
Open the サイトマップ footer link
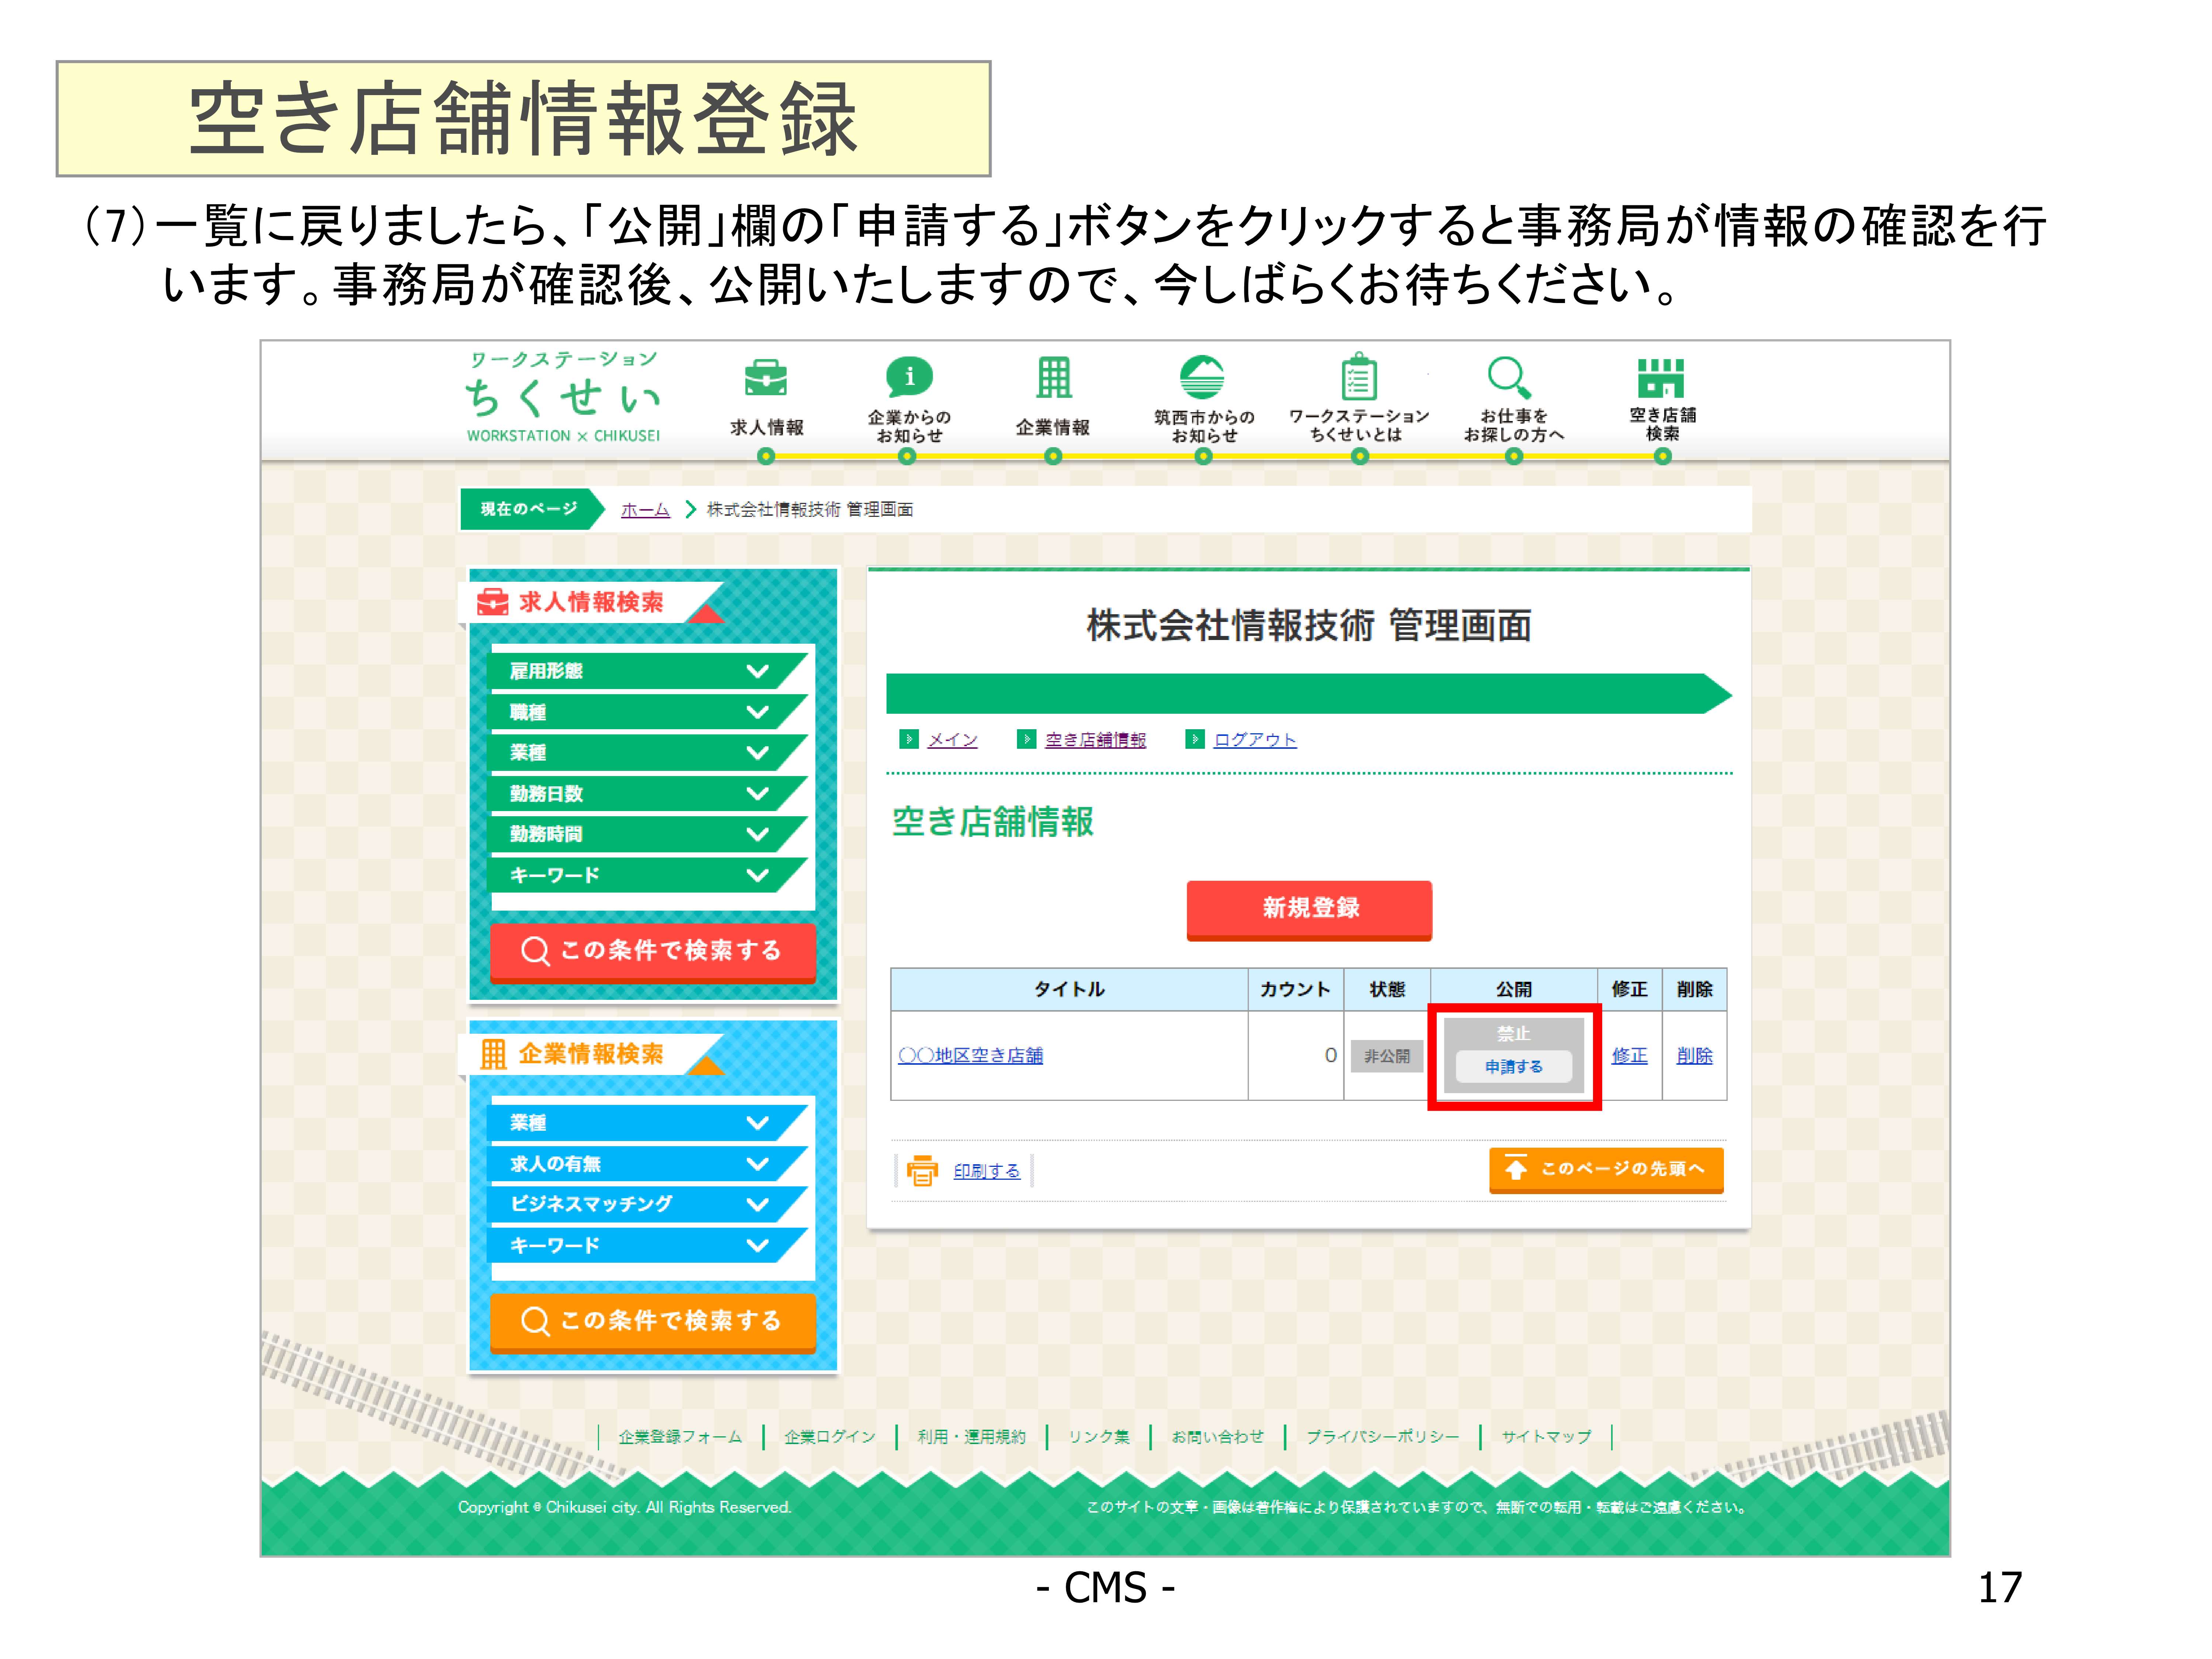[1546, 1437]
